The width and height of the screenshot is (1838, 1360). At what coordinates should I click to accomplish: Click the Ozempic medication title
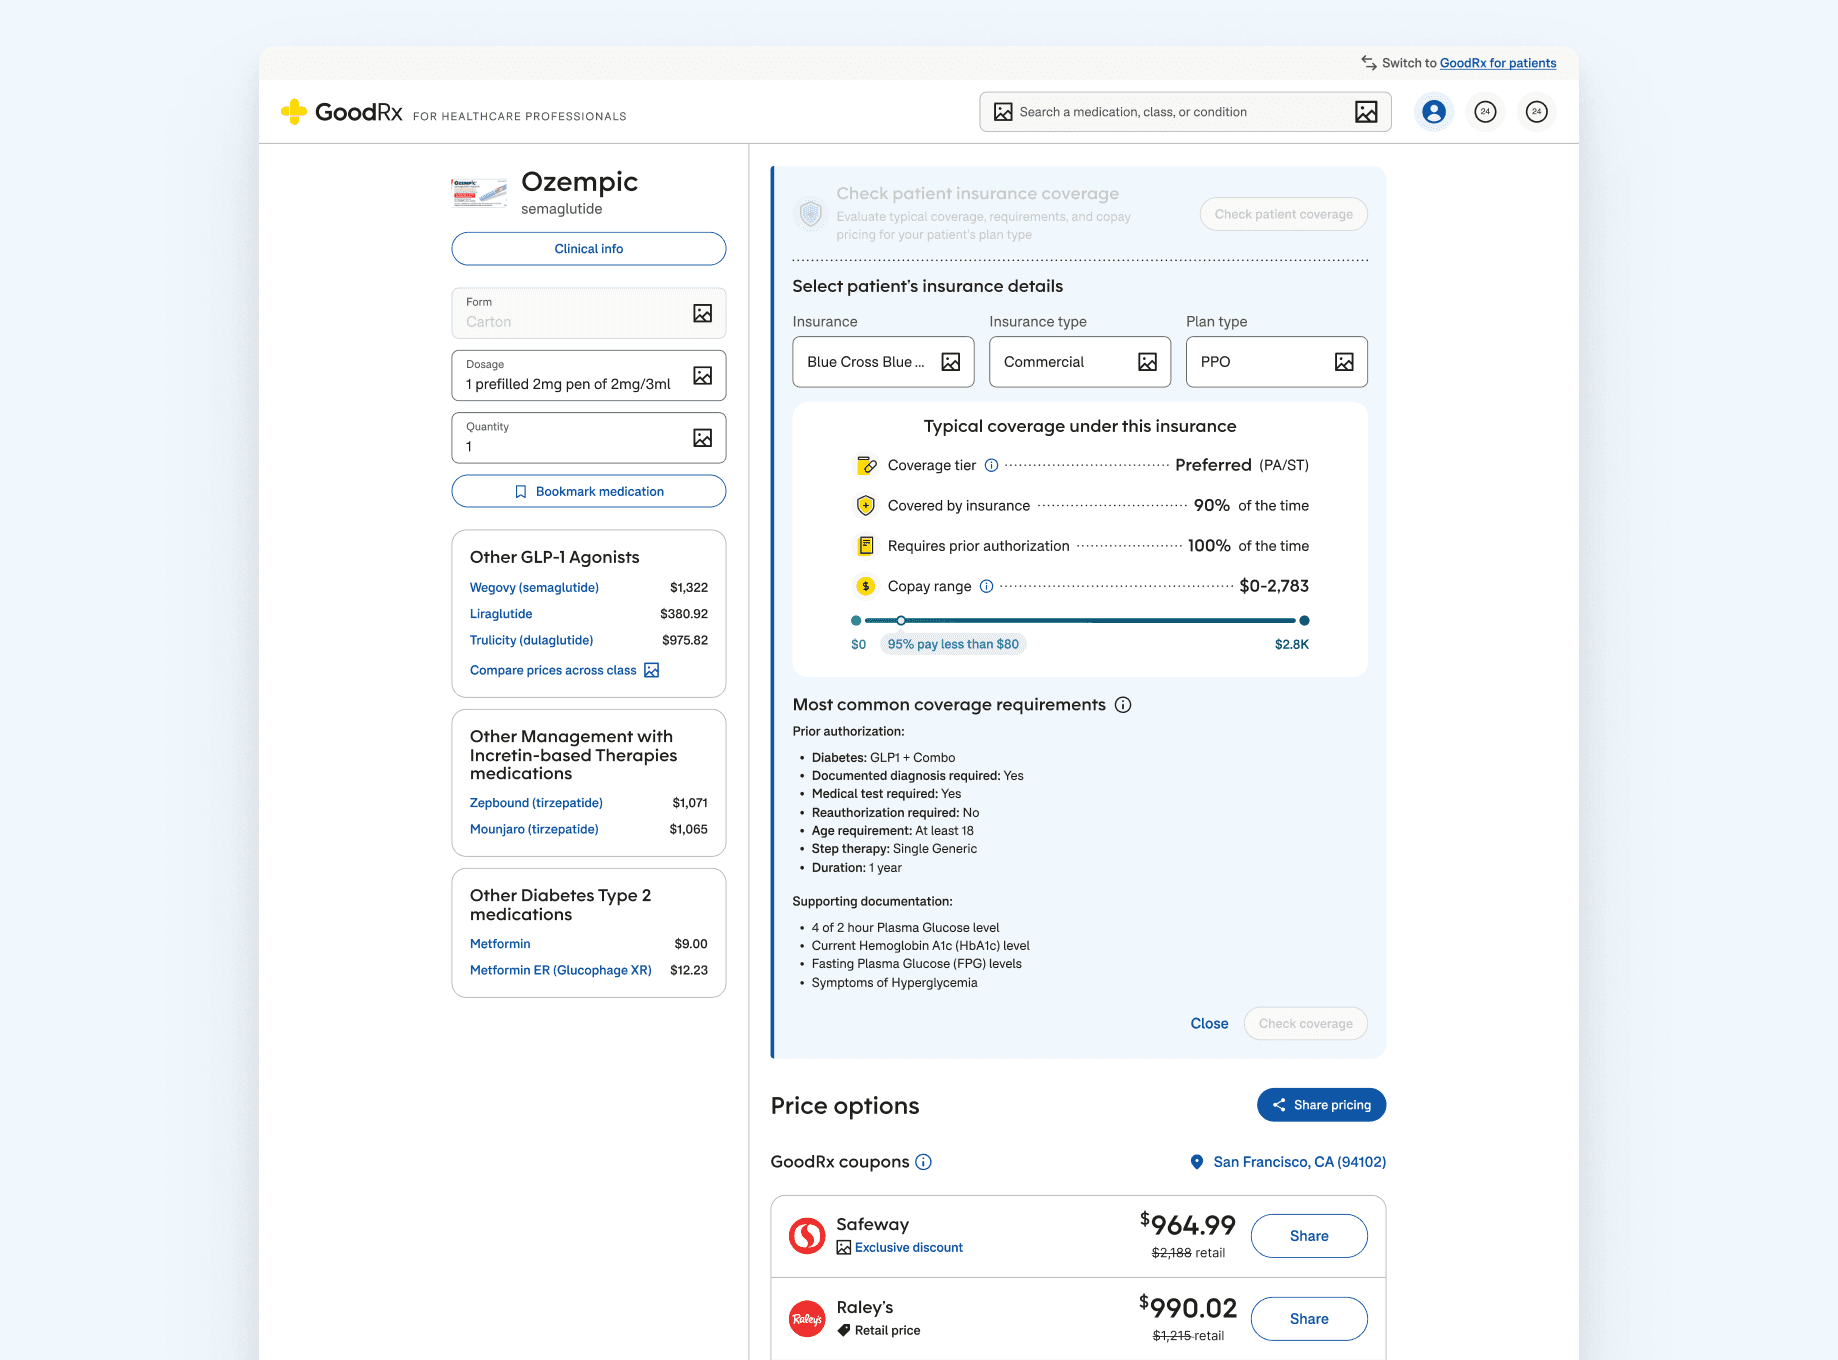click(x=579, y=182)
